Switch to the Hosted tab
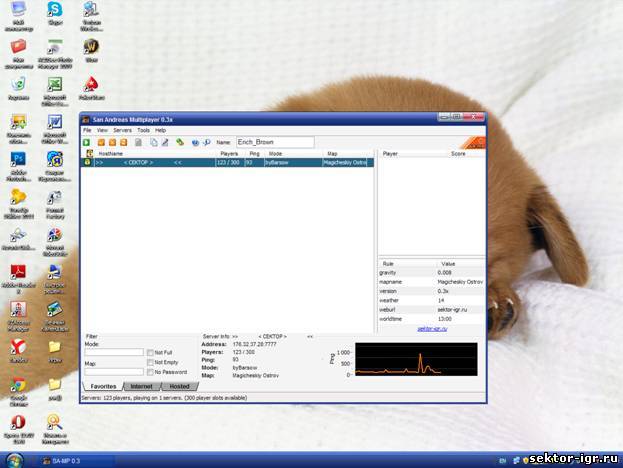Image resolution: width=623 pixels, height=468 pixels. click(180, 386)
